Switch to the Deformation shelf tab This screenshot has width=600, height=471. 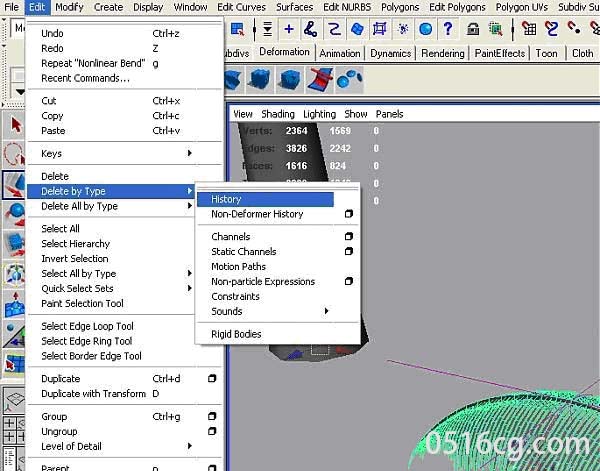click(x=284, y=52)
